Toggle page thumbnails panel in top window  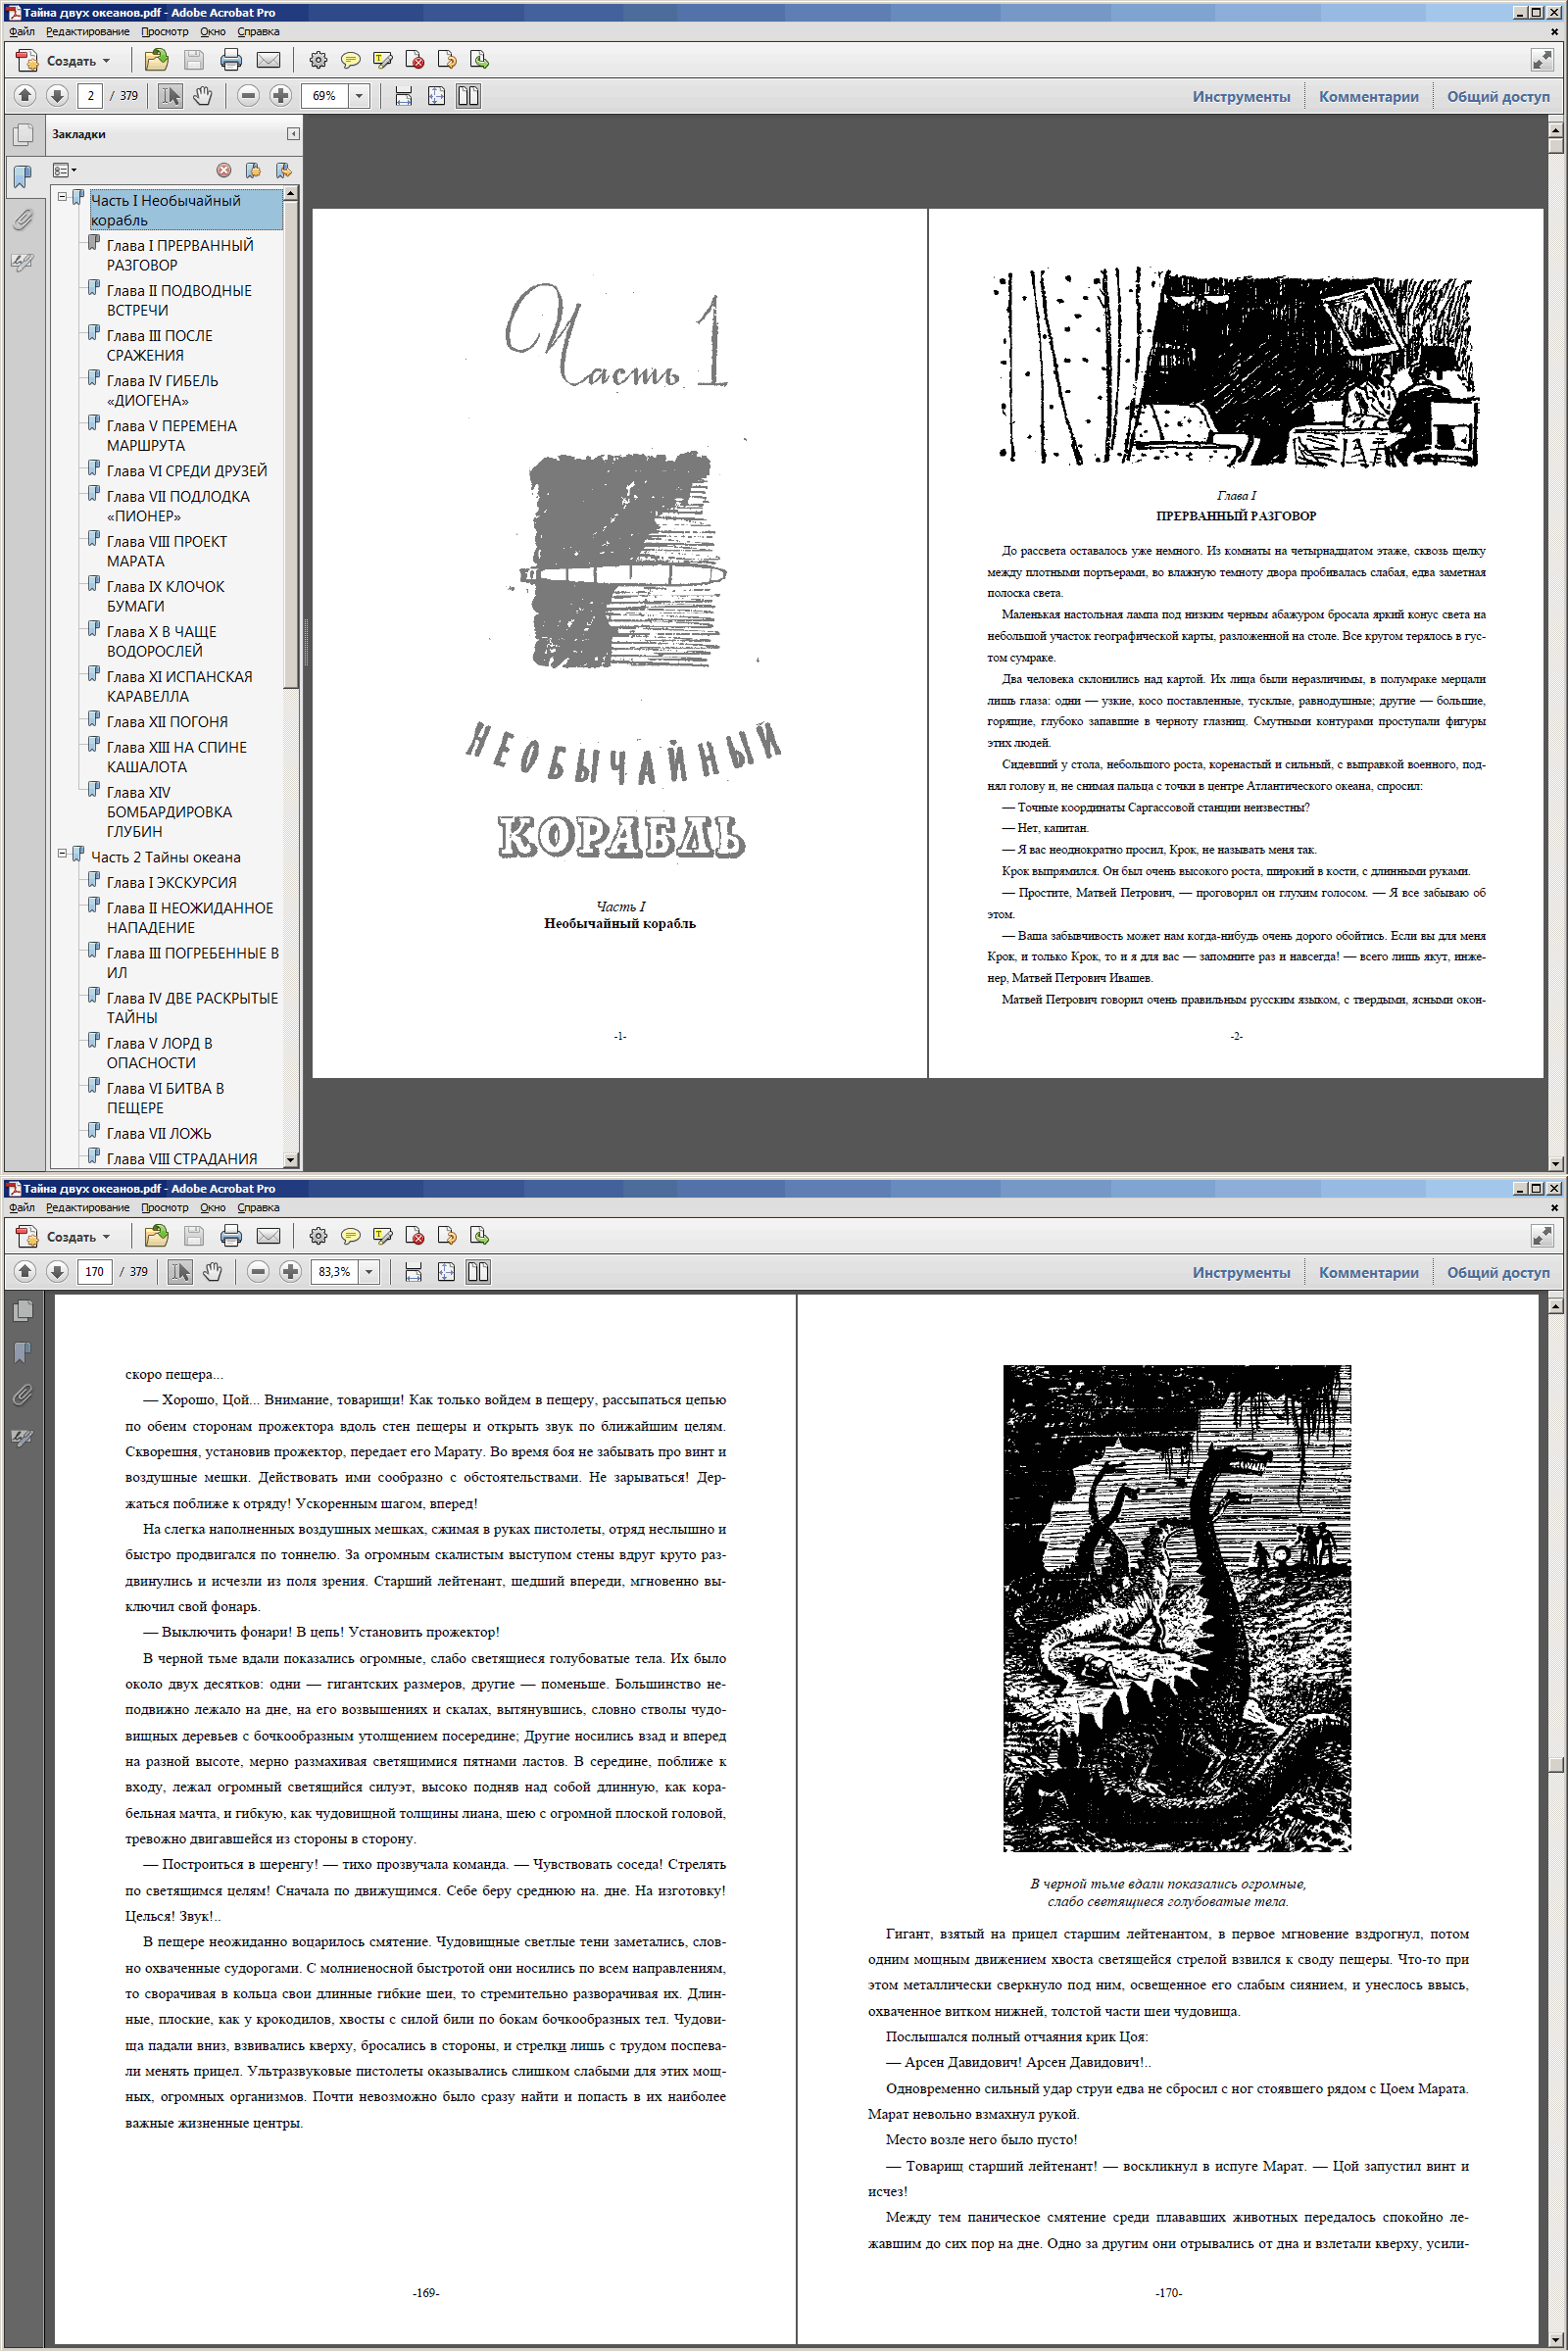point(22,134)
